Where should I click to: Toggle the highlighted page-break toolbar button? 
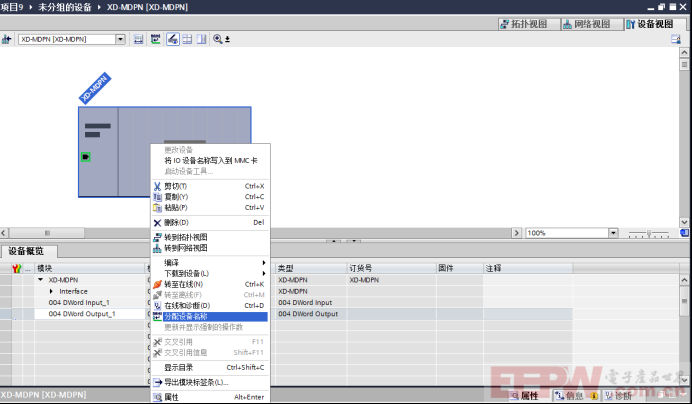pos(173,39)
